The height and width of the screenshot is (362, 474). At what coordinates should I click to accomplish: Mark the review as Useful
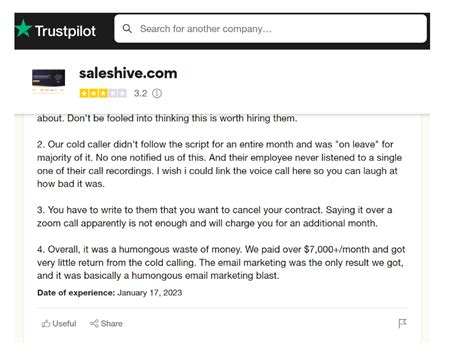59,323
